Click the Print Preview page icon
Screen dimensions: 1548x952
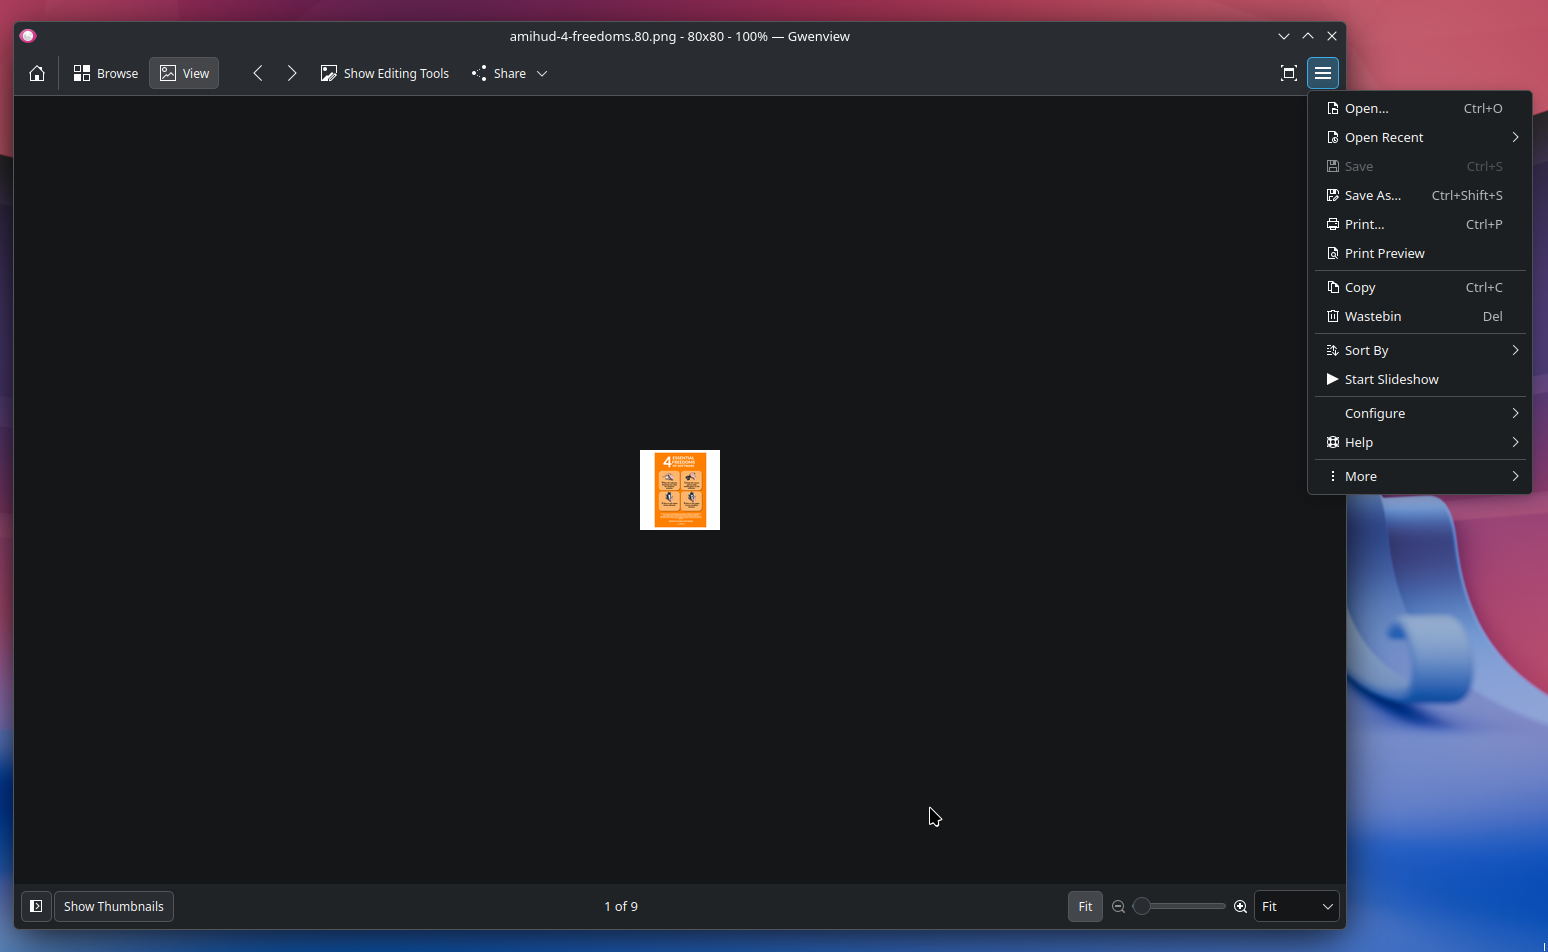tap(1333, 253)
